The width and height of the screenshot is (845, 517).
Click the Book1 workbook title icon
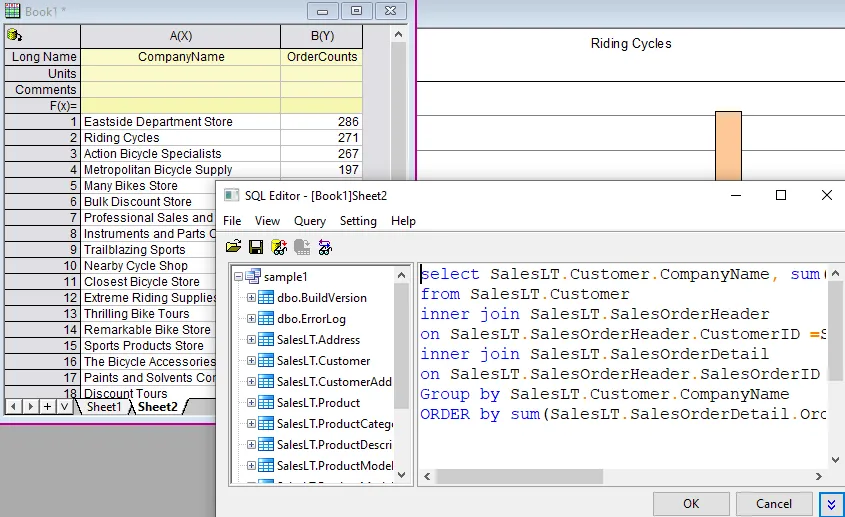click(x=12, y=10)
